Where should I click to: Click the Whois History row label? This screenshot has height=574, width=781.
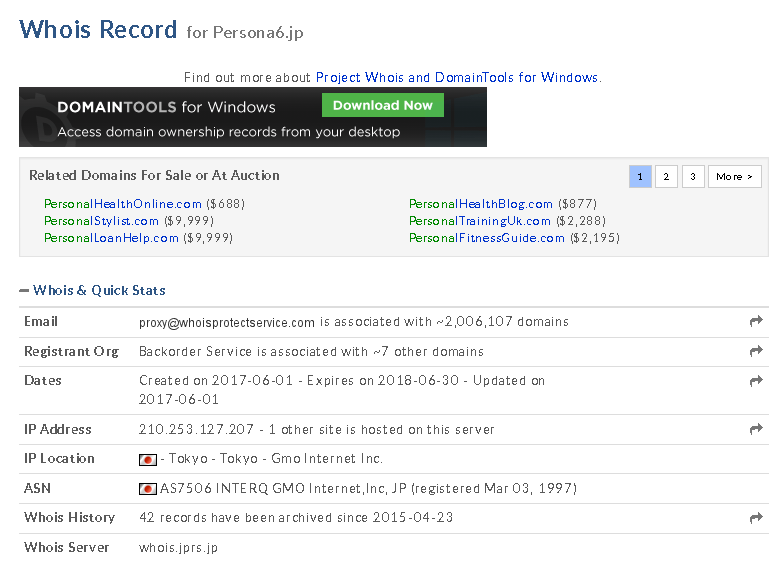[x=69, y=517]
